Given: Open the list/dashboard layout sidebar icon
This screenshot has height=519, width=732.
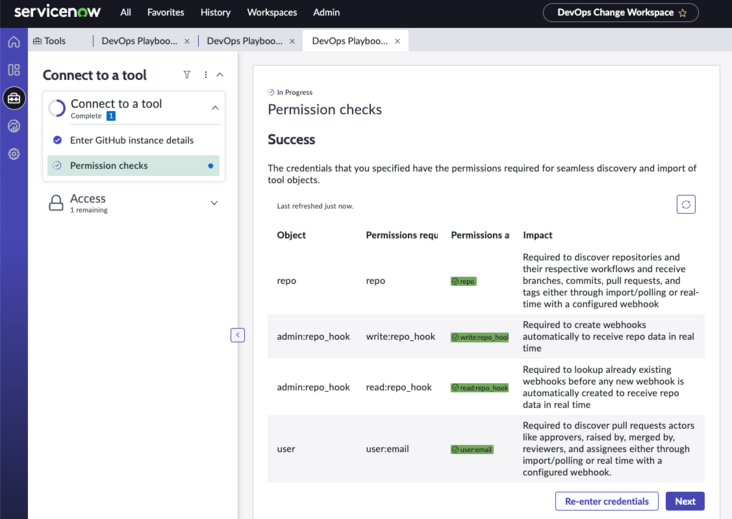Looking at the screenshot, I should 14,70.
